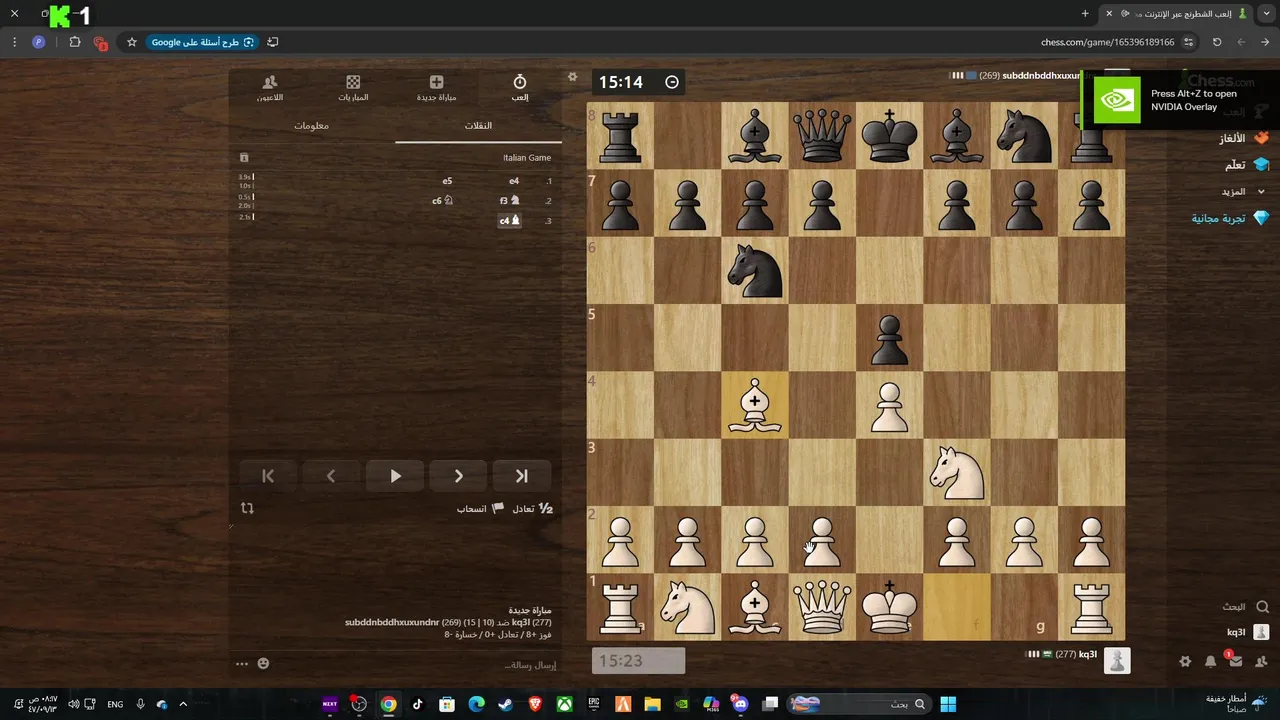1280x720 pixels.
Task: Open the Players tab with people icon
Action: click(269, 87)
